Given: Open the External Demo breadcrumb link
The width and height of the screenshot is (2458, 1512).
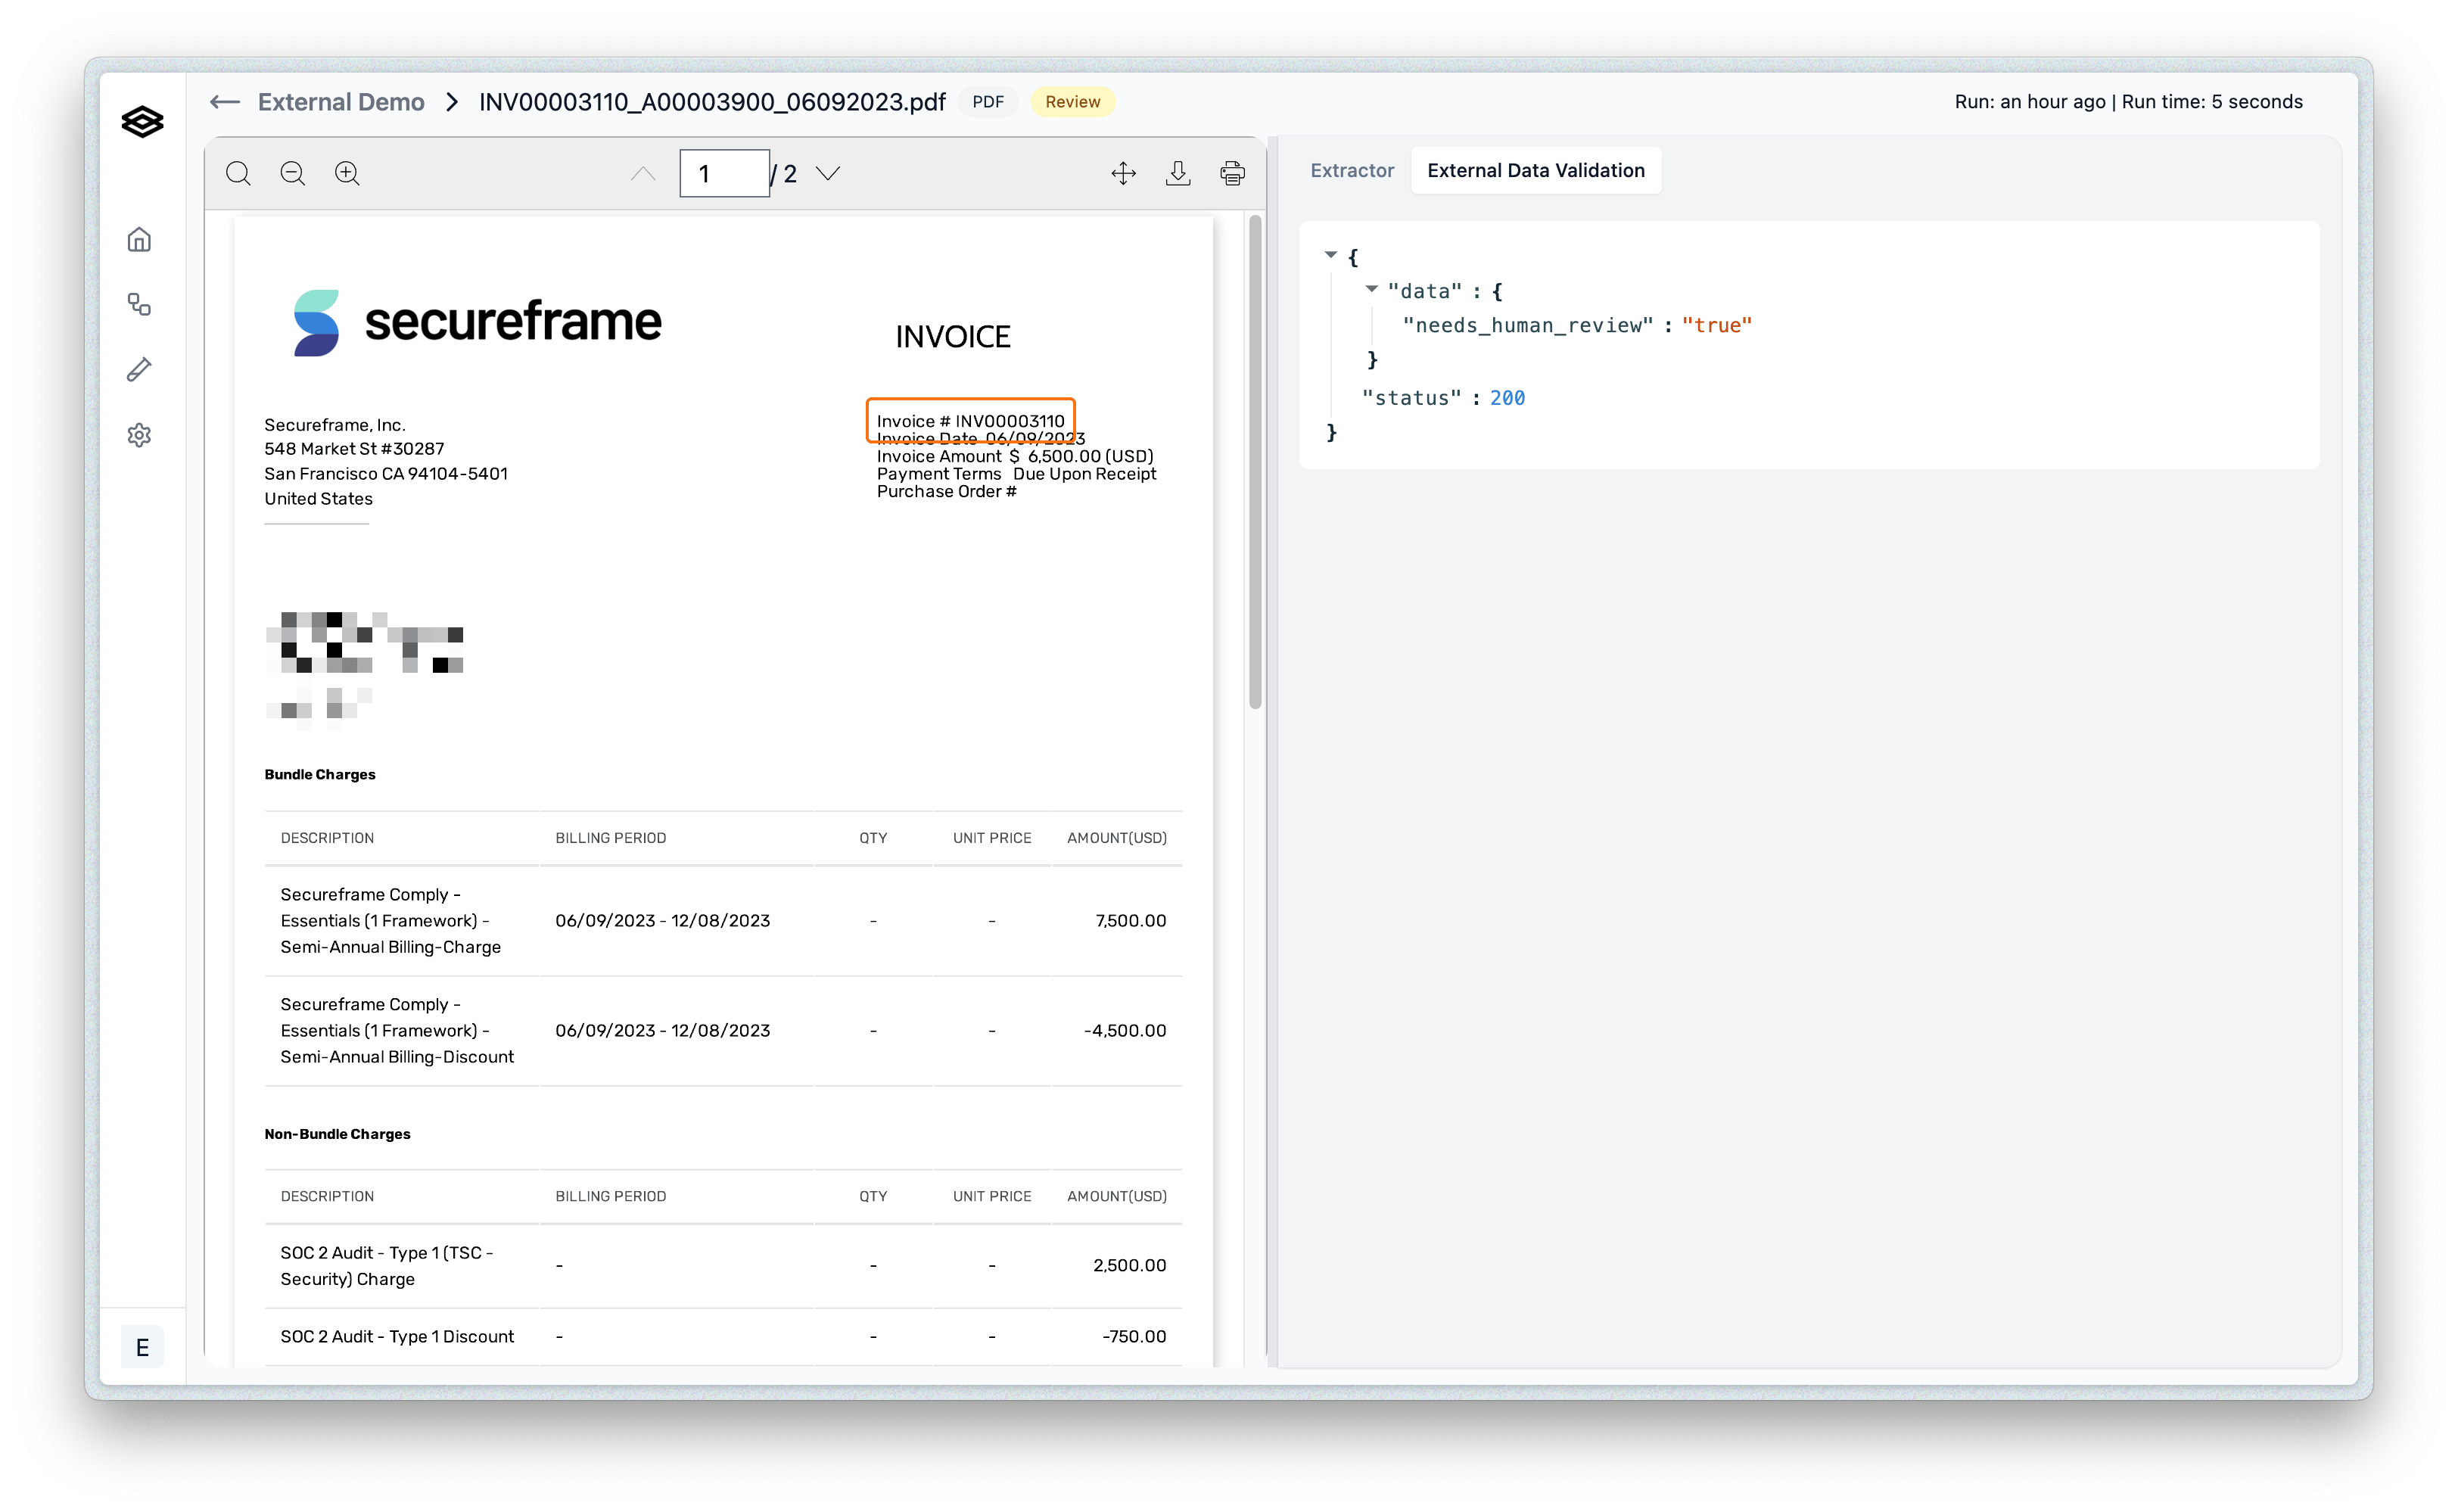Looking at the screenshot, I should coord(341,102).
